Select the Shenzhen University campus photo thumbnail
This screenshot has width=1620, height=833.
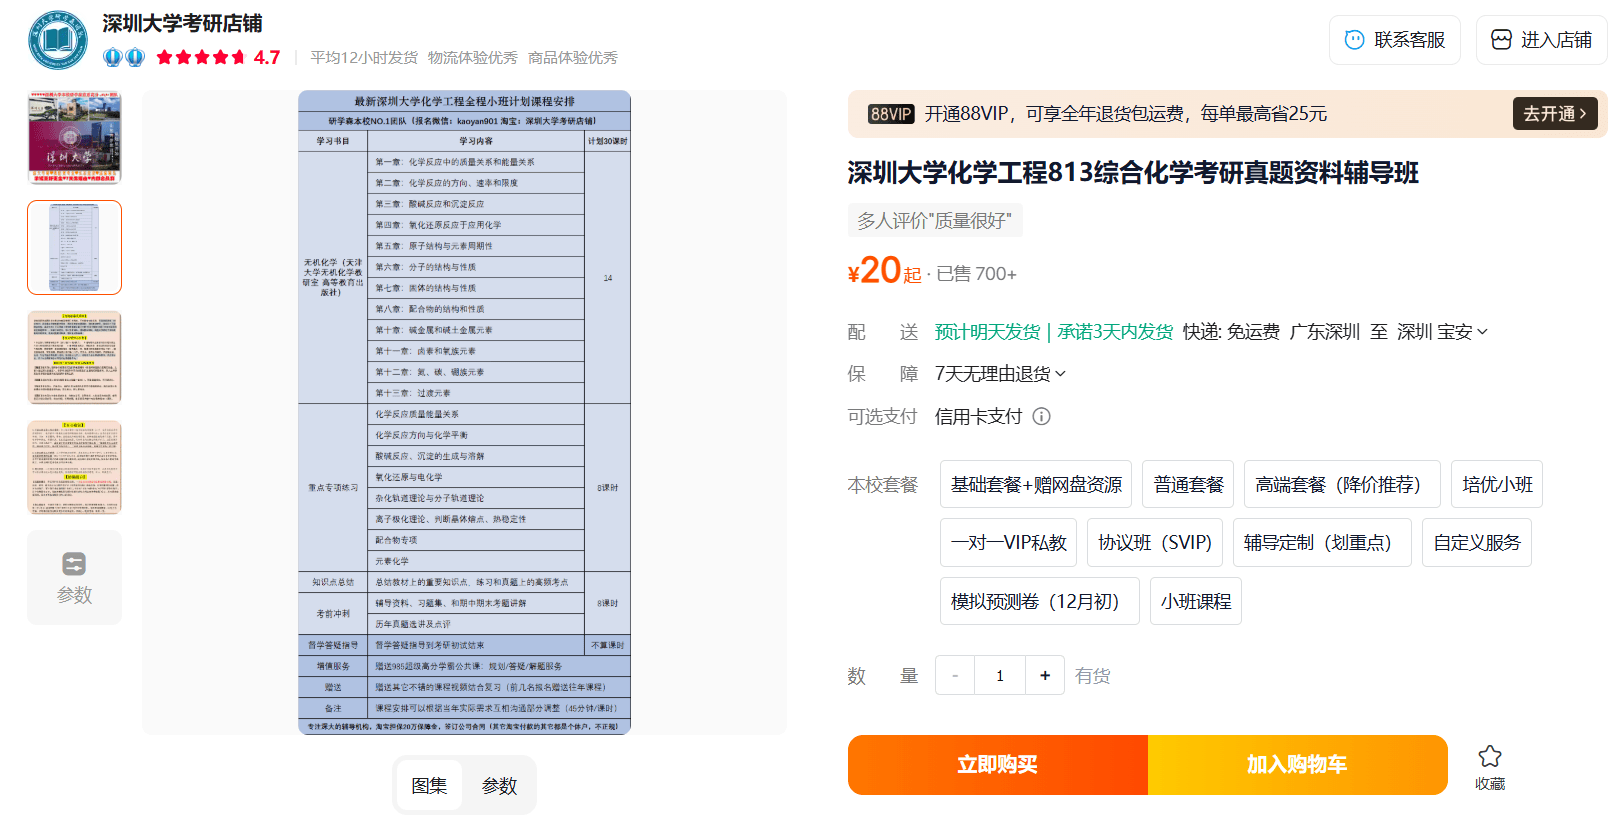[x=74, y=137]
